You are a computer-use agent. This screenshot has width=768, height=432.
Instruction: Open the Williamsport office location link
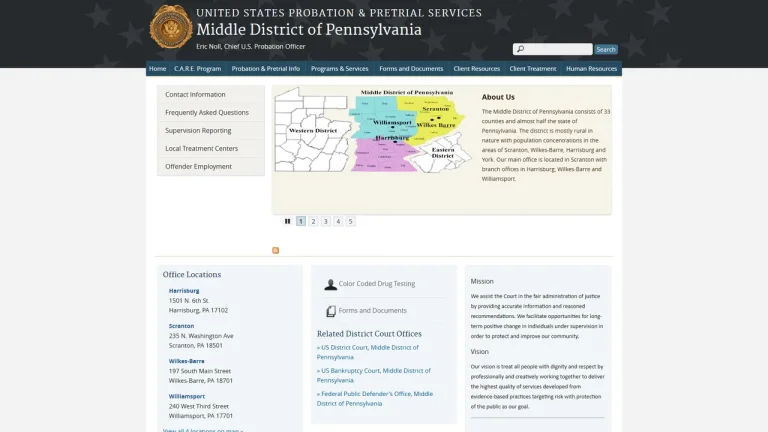(x=187, y=397)
